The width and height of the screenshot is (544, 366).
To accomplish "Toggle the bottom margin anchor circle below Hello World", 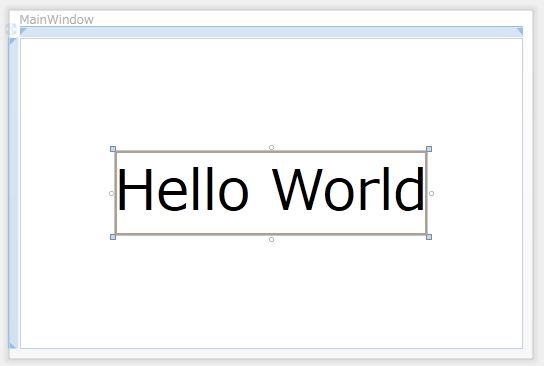I will point(271,239).
